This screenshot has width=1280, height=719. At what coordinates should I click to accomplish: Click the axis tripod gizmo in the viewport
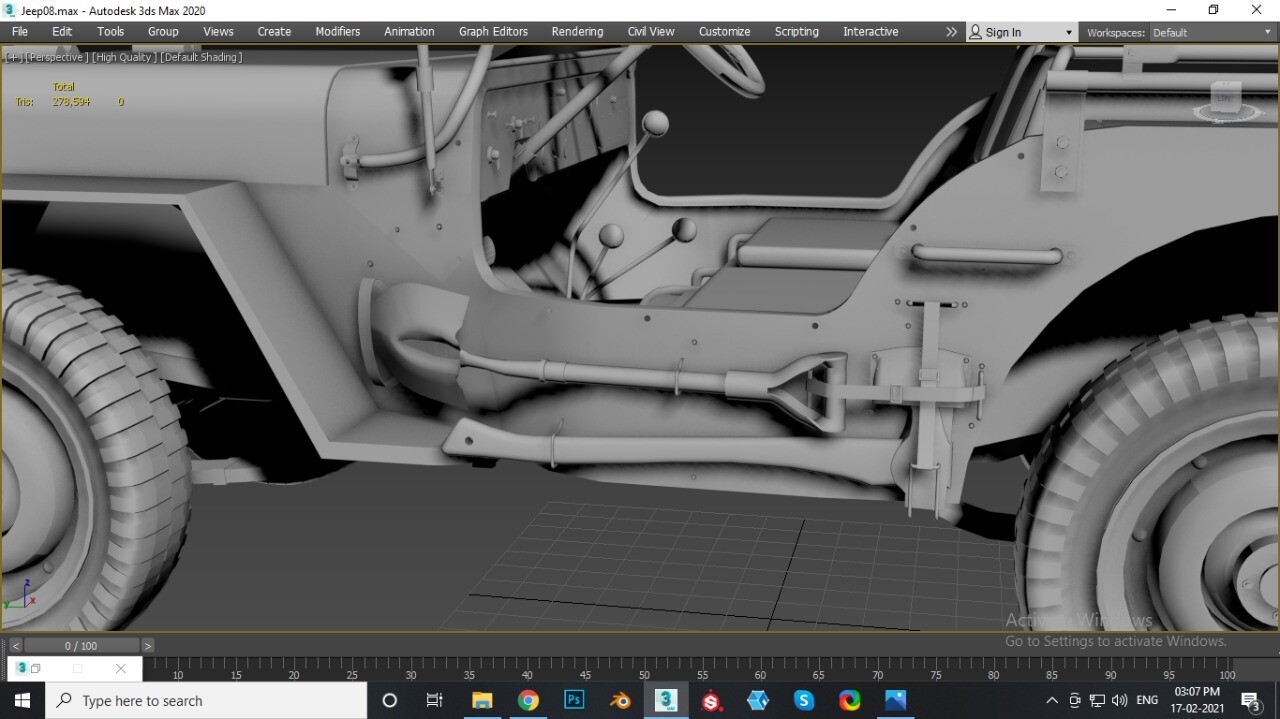tap(20, 594)
